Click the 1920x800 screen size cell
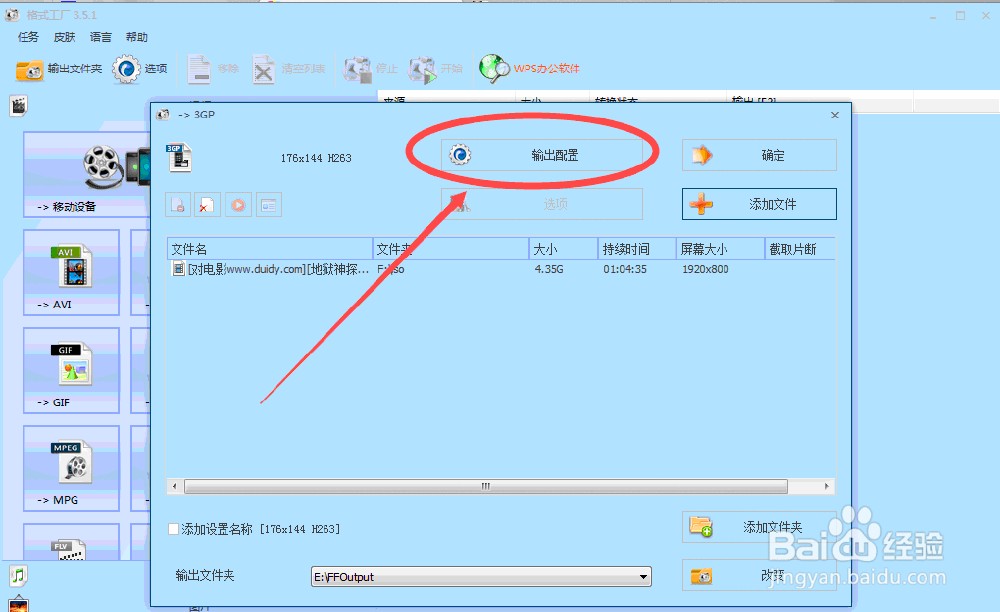The image size is (1000, 612). 705,269
